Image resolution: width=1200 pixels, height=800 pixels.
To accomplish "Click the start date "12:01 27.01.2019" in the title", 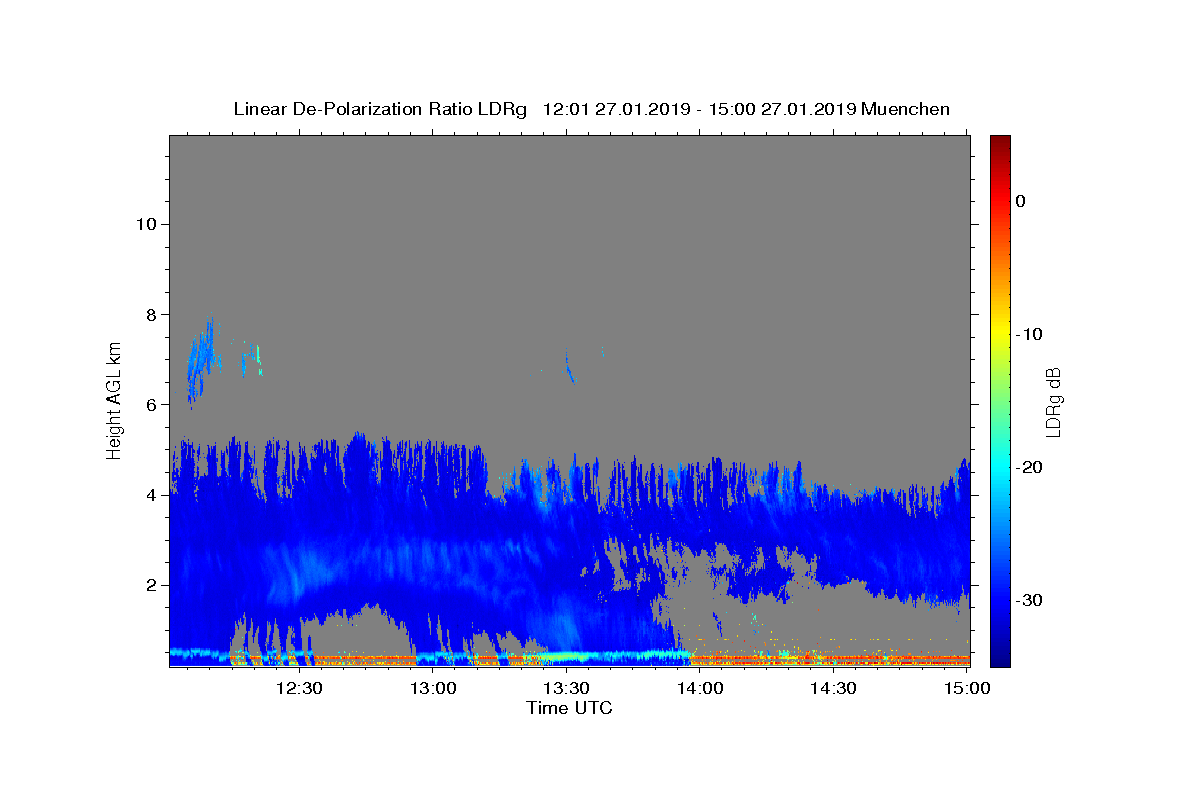I will [613, 109].
